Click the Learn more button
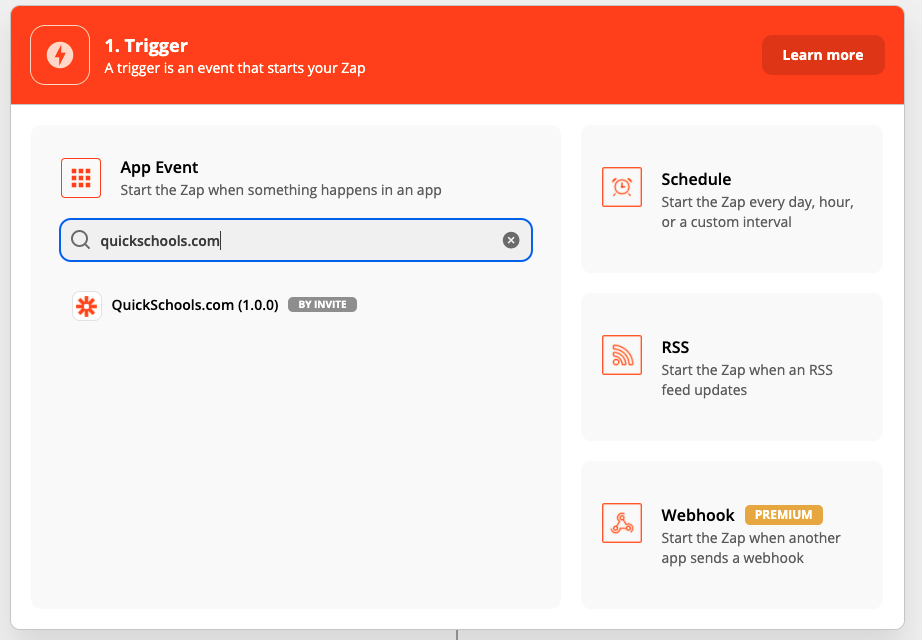The image size is (922, 640). 823,55
